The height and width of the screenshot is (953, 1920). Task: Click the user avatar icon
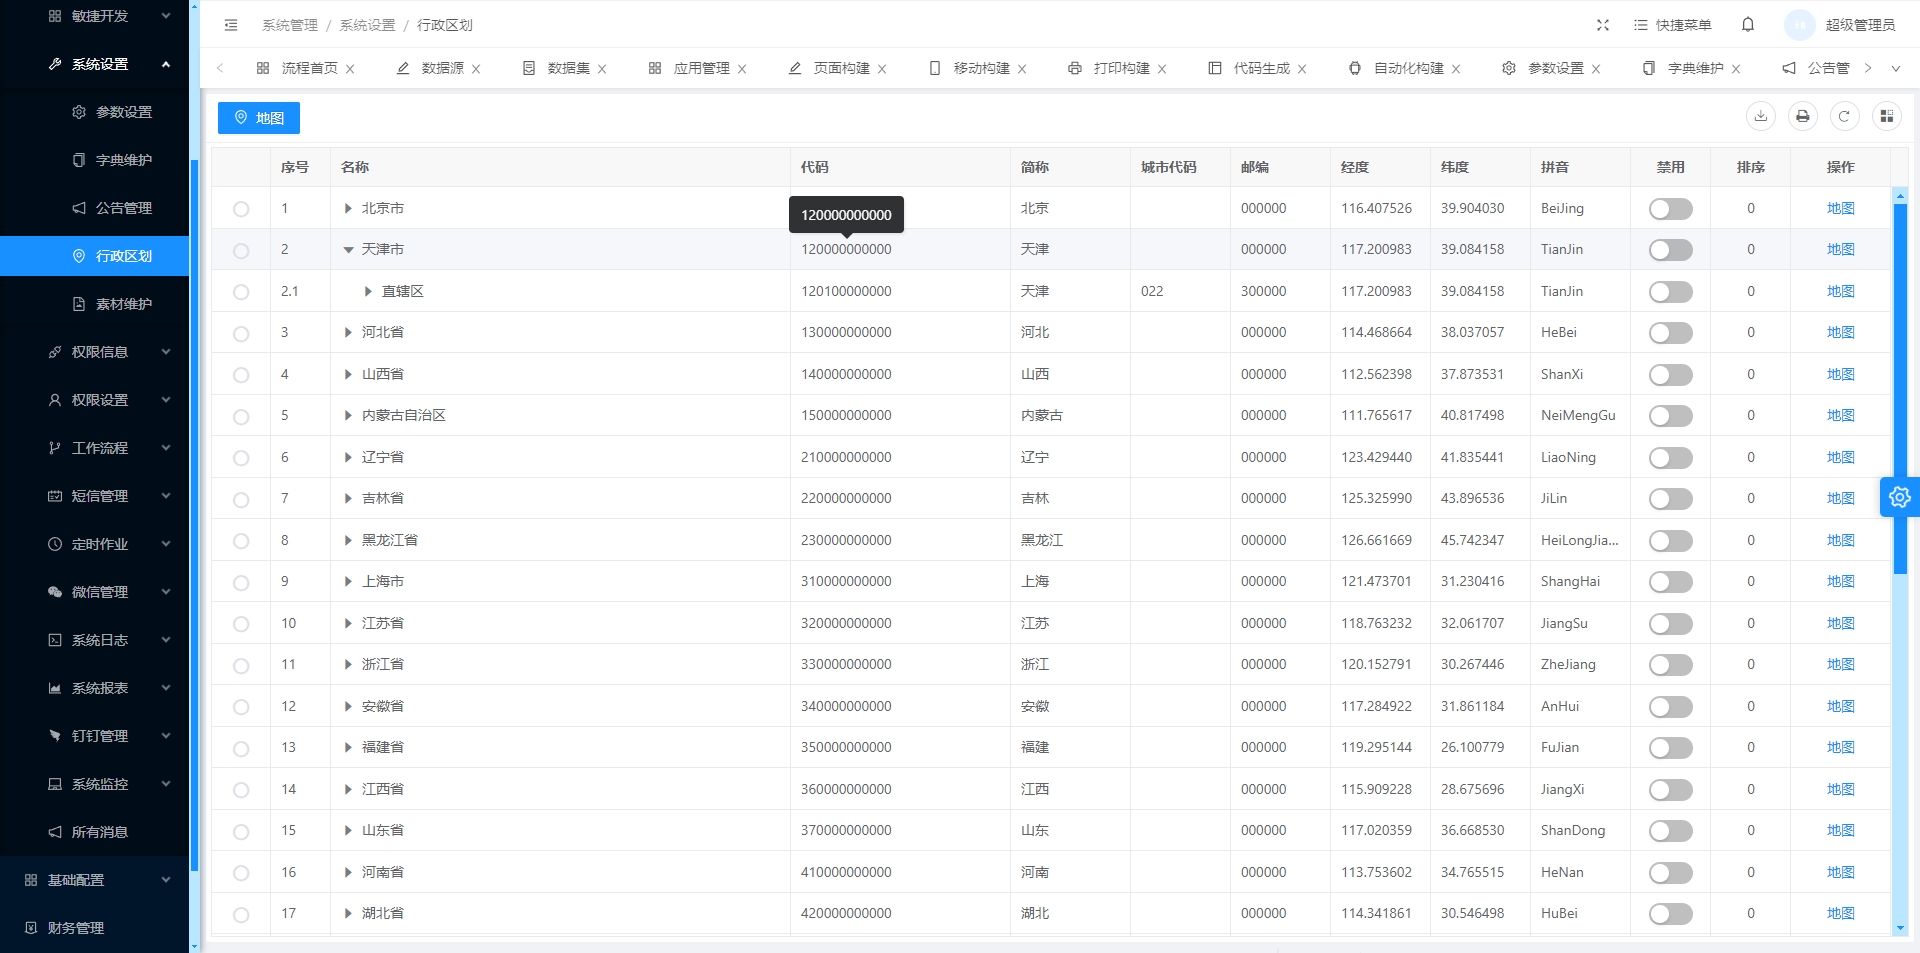click(x=1800, y=25)
